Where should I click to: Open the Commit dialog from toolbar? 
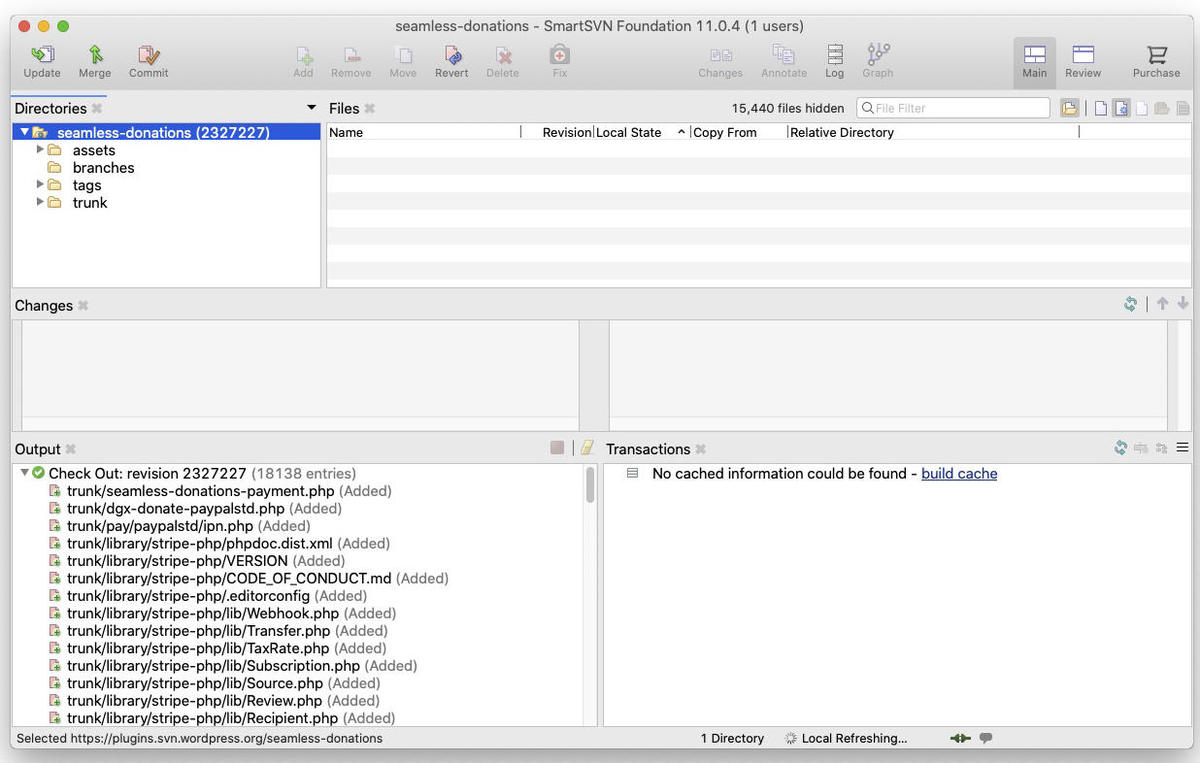(148, 60)
